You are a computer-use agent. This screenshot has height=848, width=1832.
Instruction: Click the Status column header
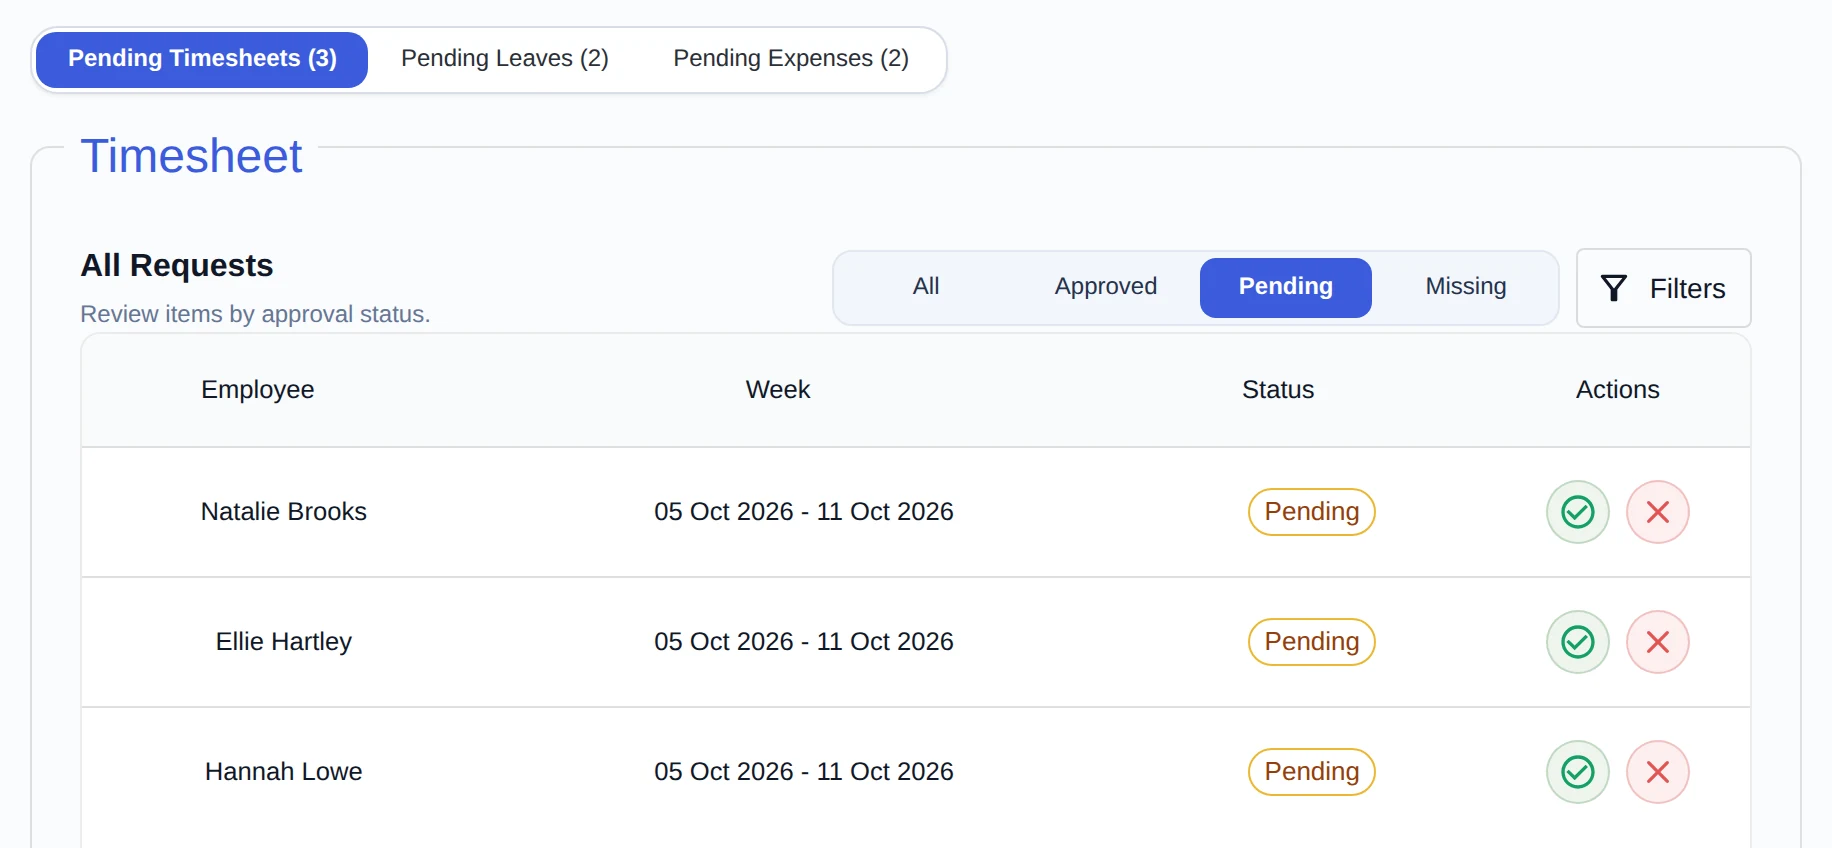point(1278,390)
